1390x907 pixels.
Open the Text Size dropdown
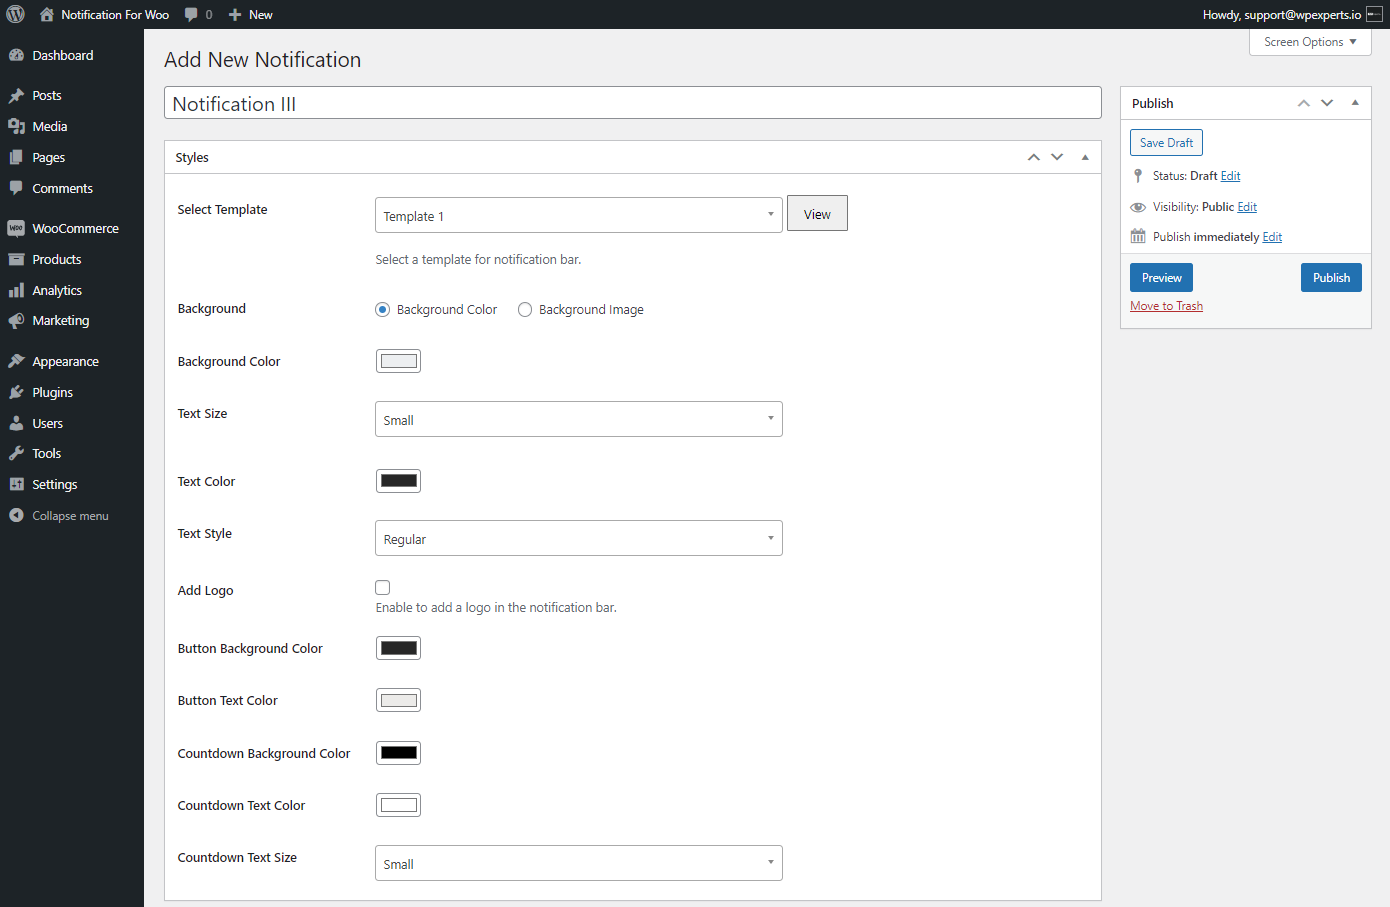pyautogui.click(x=579, y=419)
